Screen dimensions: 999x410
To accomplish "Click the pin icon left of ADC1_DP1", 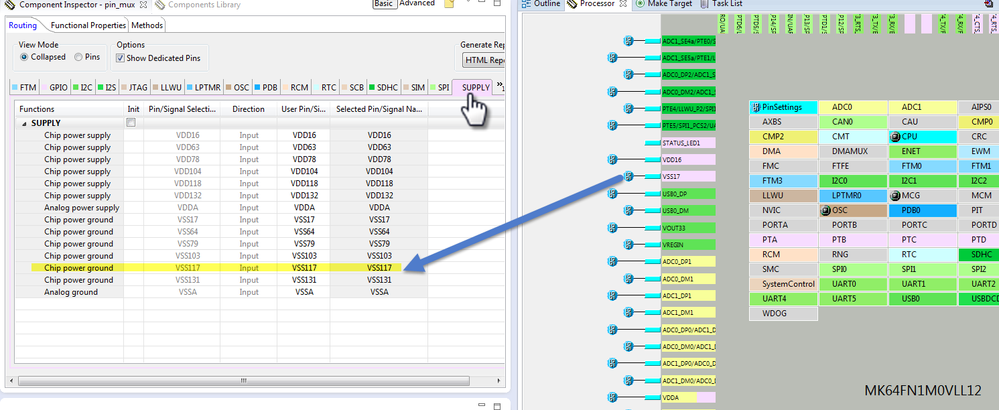I will pyautogui.click(x=612, y=295).
